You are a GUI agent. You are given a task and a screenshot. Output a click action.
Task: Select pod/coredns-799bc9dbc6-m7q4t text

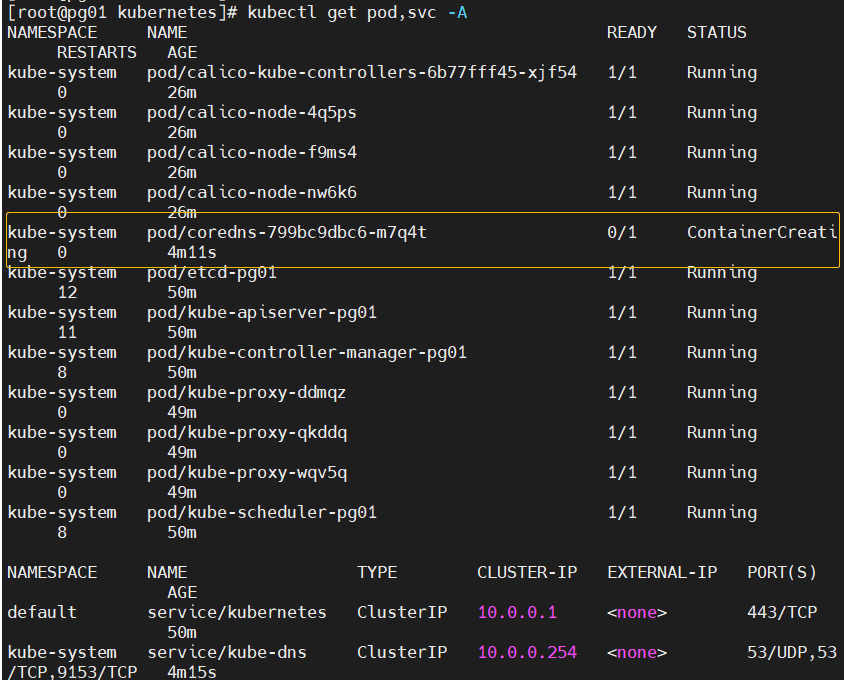click(x=286, y=233)
